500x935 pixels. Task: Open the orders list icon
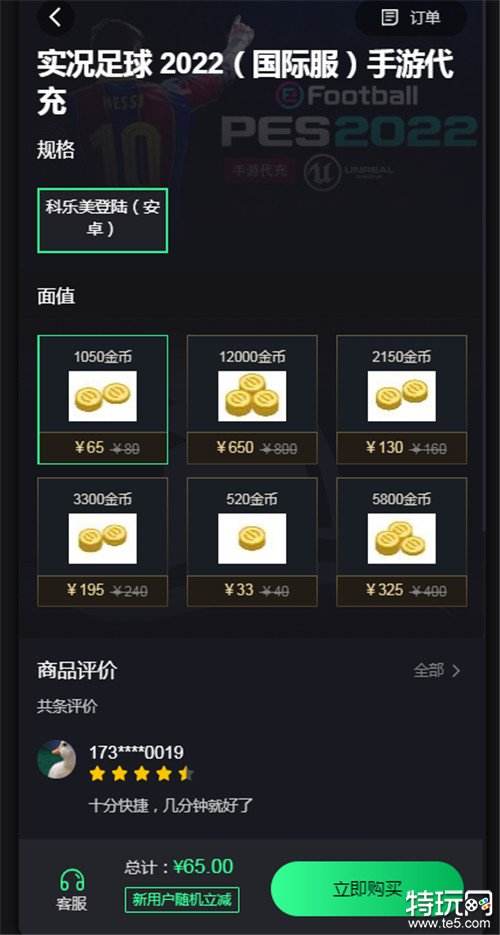pos(390,18)
